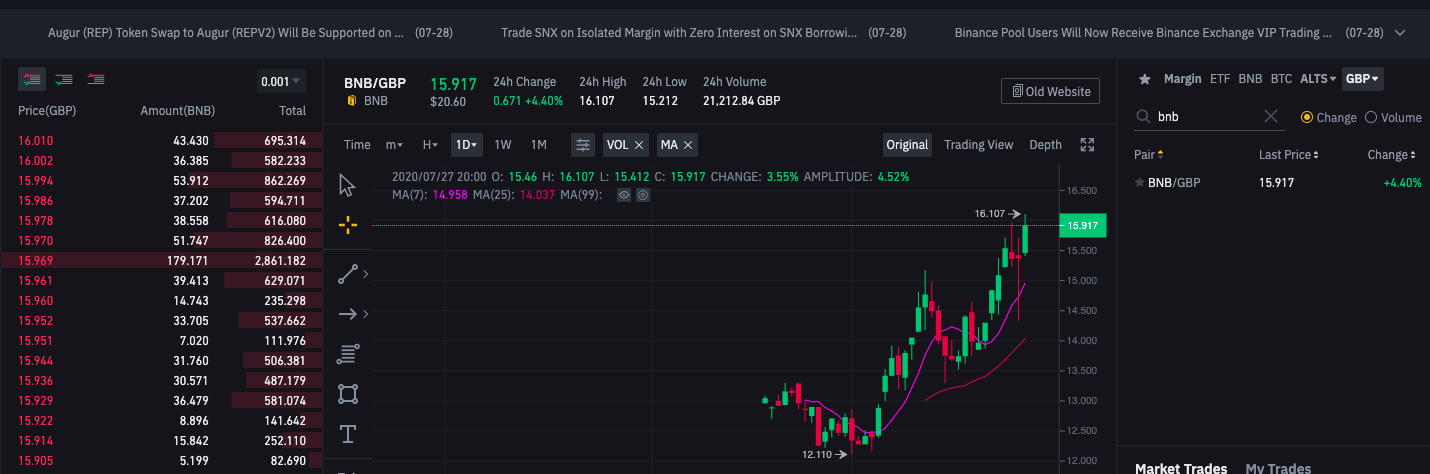Select the 15.969 ask price row
Viewport: 1430px width, 474px height.
(162, 260)
